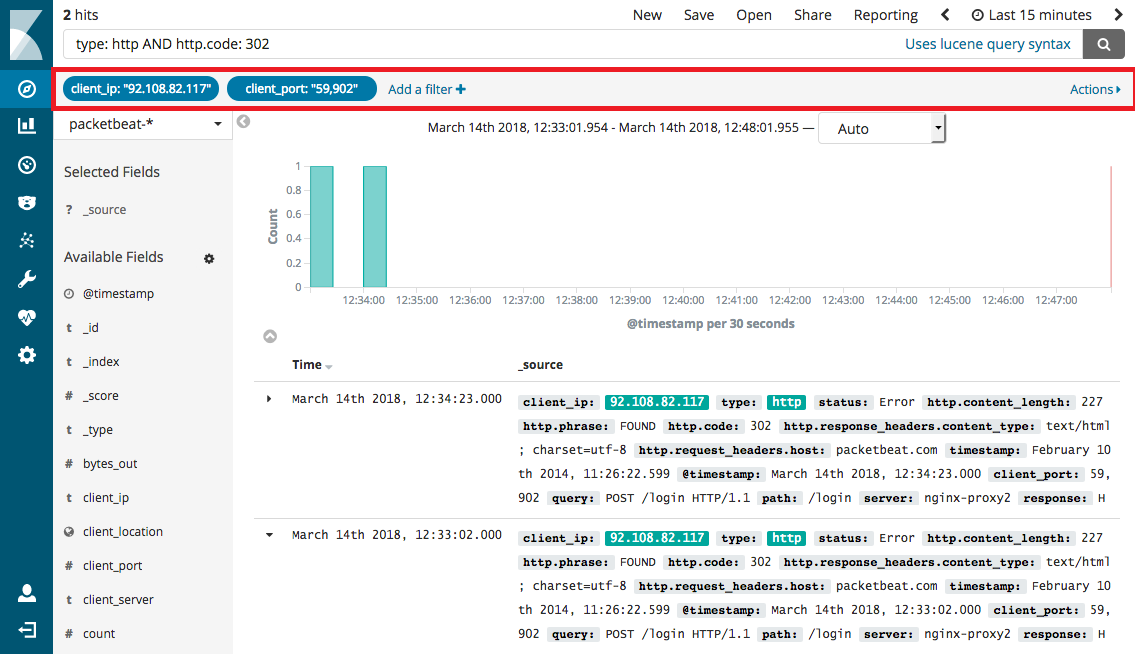Go to previous time range arrow

(945, 14)
